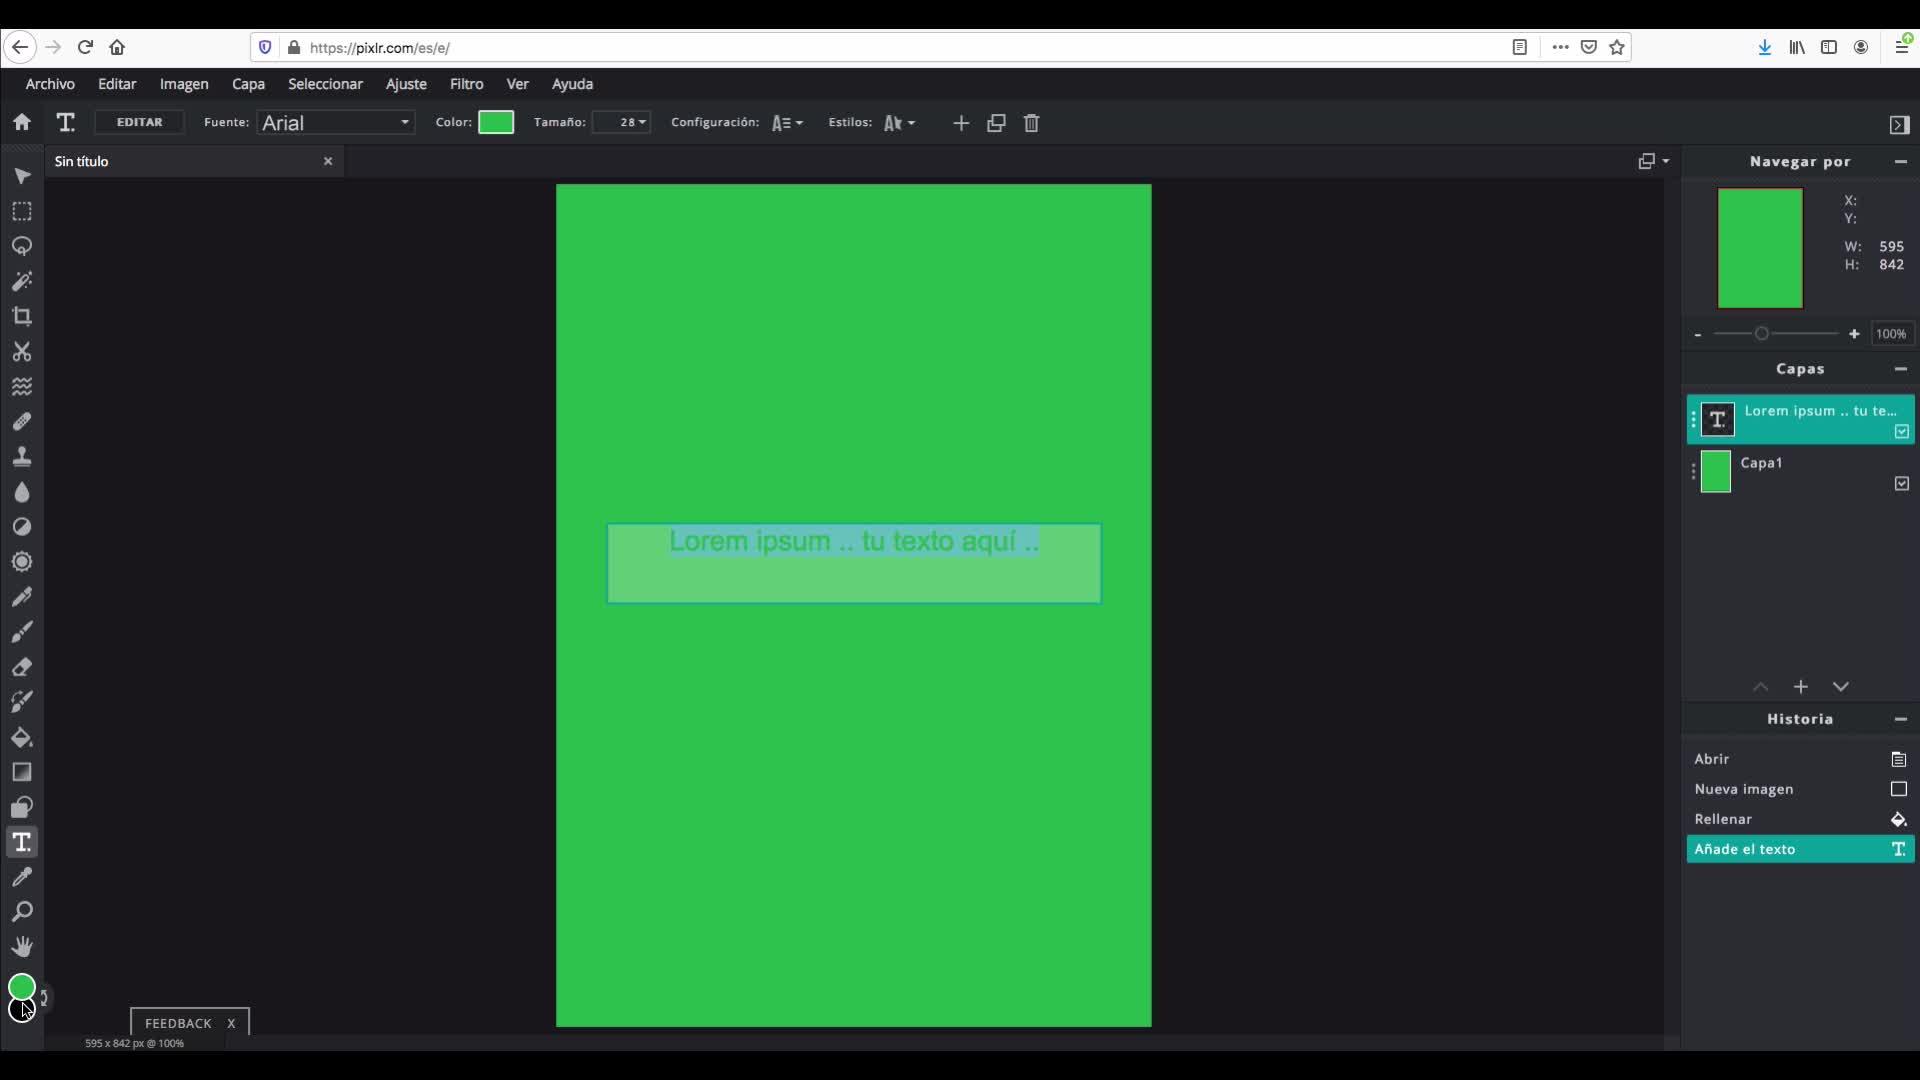Viewport: 1920px width, 1080px height.
Task: Select the Eraser tool
Action: (22, 666)
